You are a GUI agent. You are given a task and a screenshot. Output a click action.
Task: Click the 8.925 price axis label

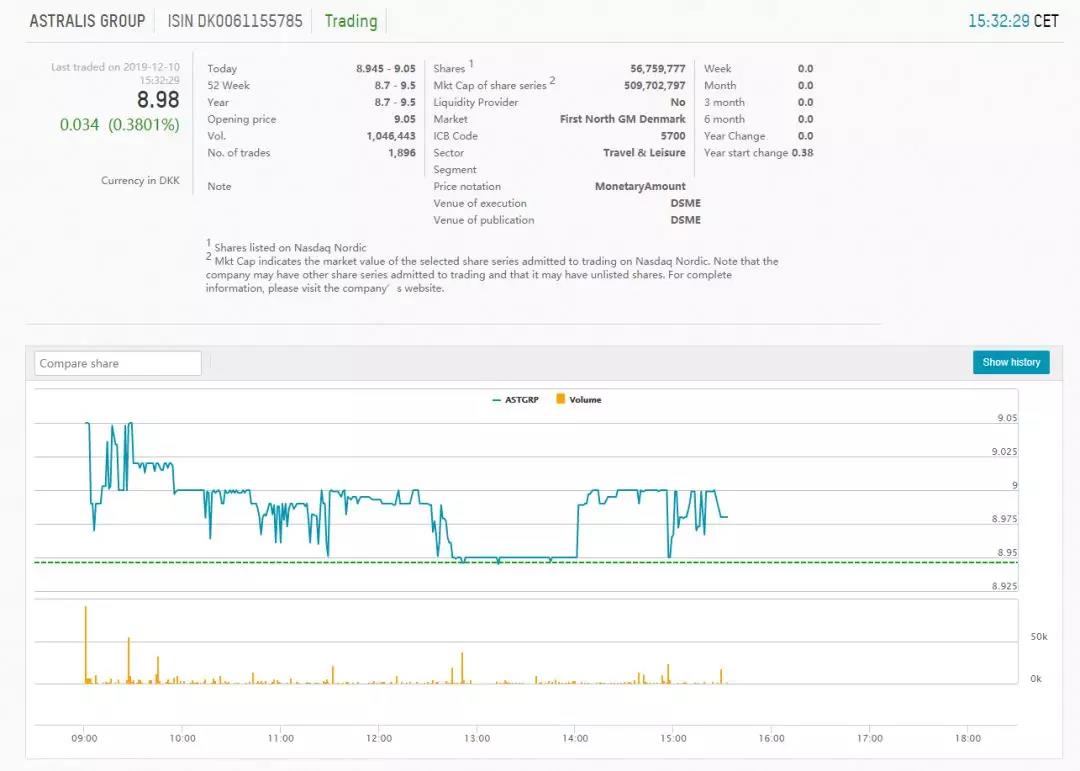(x=1004, y=586)
